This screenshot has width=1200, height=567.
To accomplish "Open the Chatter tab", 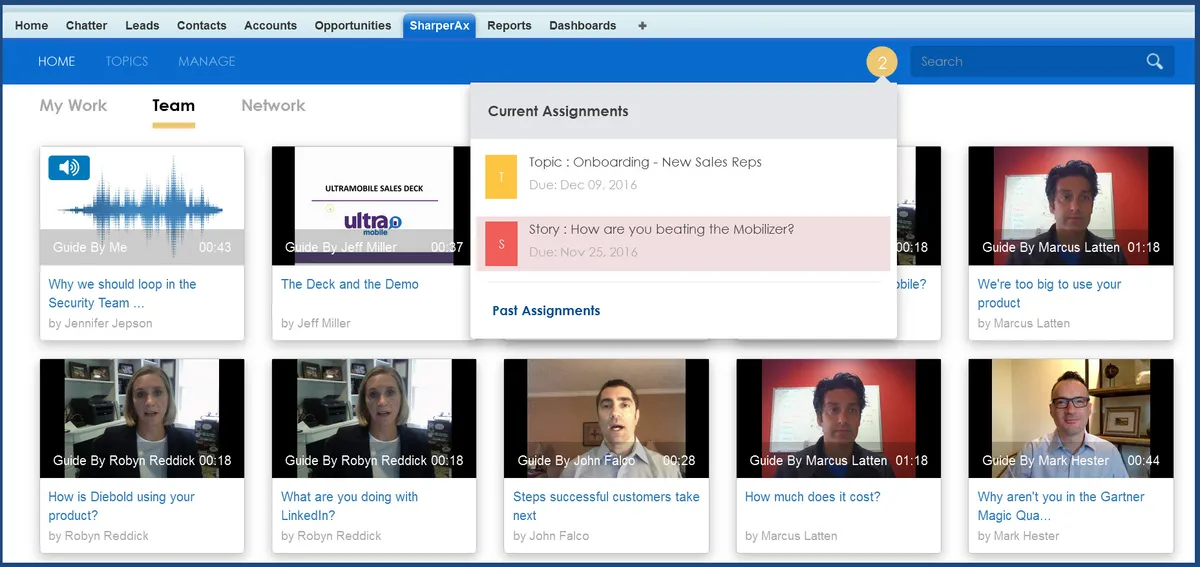I will click(x=87, y=26).
